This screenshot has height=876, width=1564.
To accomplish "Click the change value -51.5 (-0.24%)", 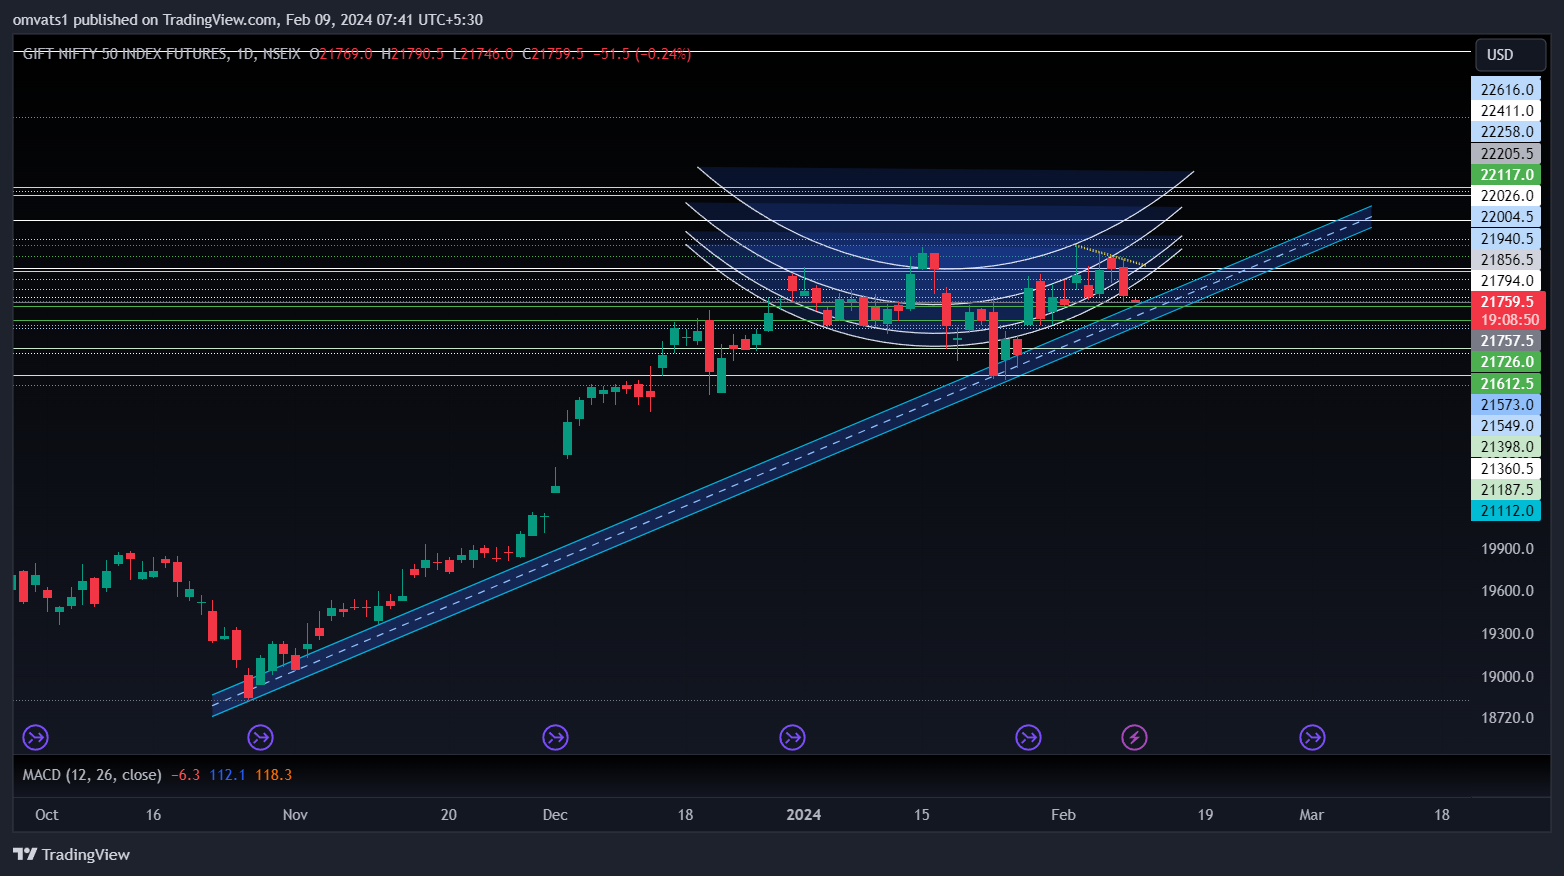I will pos(642,54).
